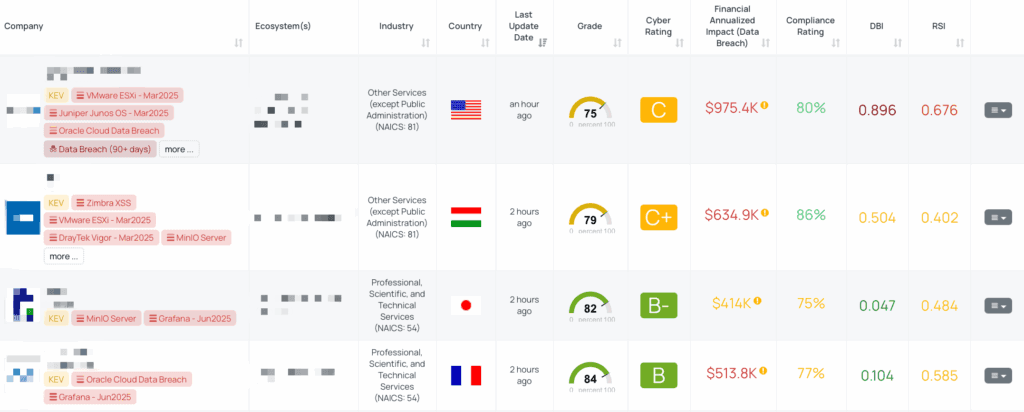Click the blue logo of second company
This screenshot has height=412, width=1024.
tap(22, 217)
